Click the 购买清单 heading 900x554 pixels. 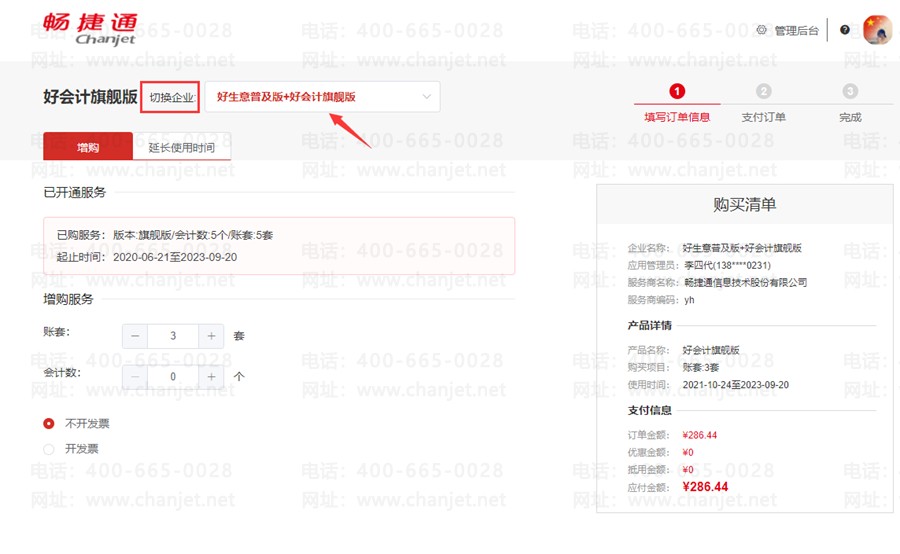(x=744, y=204)
